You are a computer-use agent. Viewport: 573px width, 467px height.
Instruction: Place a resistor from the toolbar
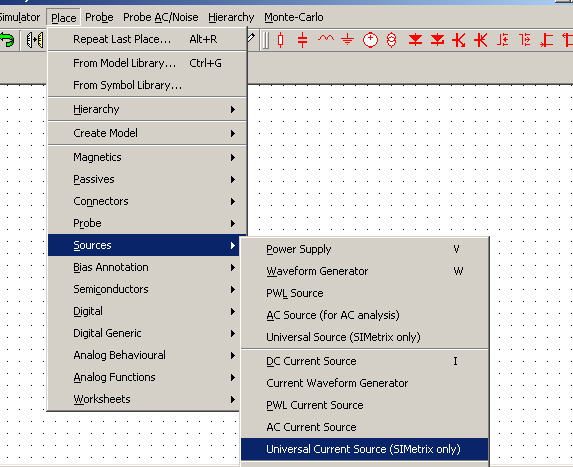280,40
